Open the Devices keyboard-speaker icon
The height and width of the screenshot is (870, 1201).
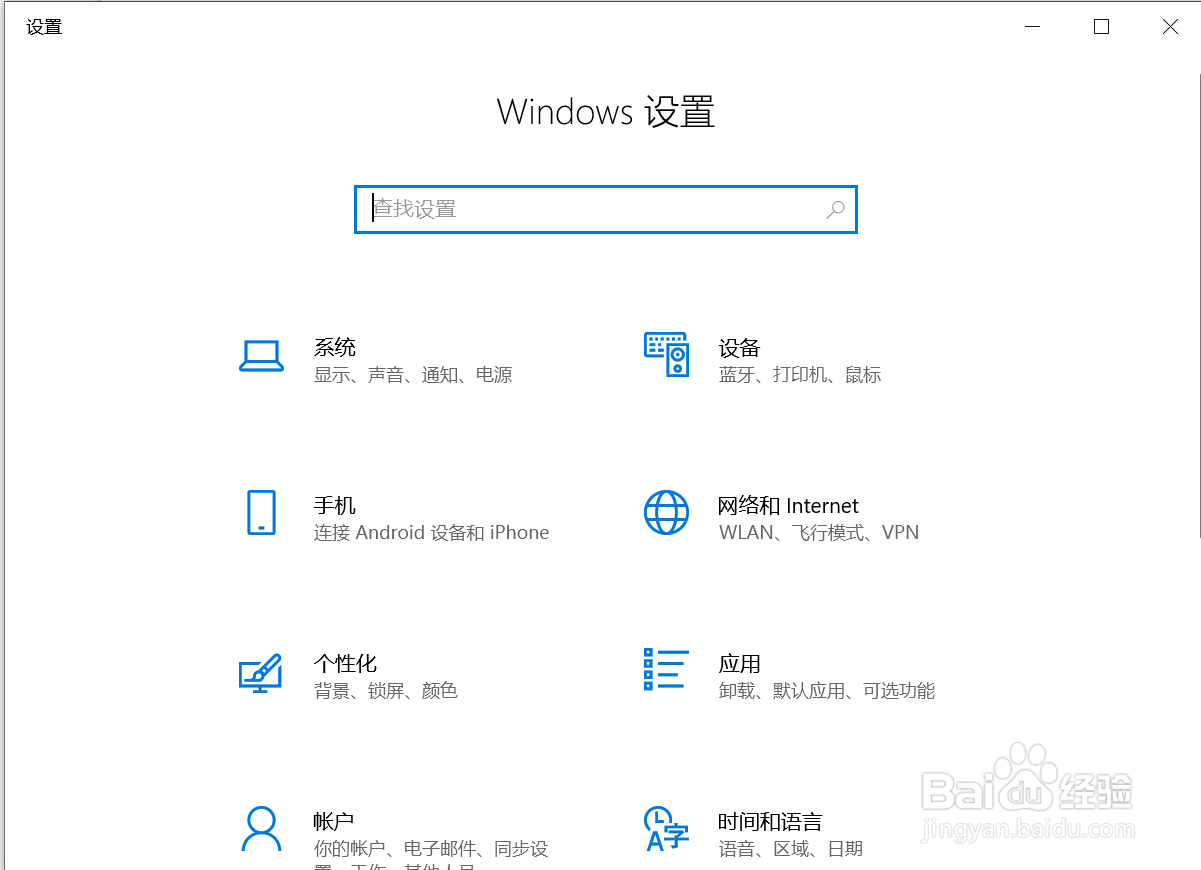(667, 354)
